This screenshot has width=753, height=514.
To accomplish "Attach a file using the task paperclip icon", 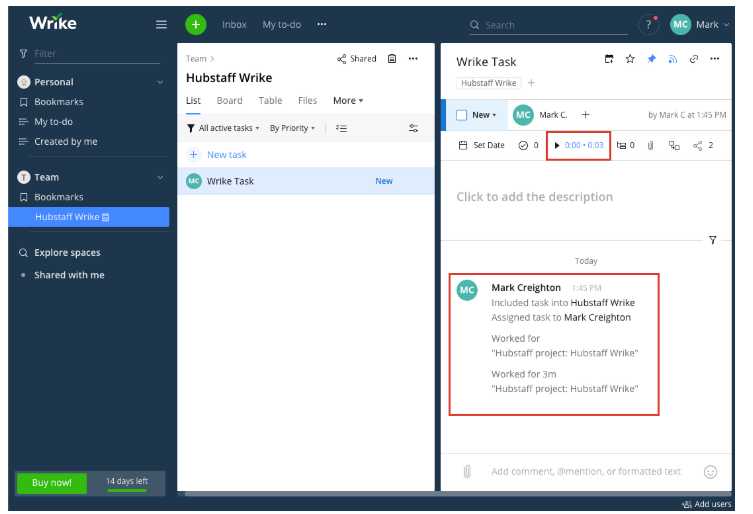I will 650,146.
